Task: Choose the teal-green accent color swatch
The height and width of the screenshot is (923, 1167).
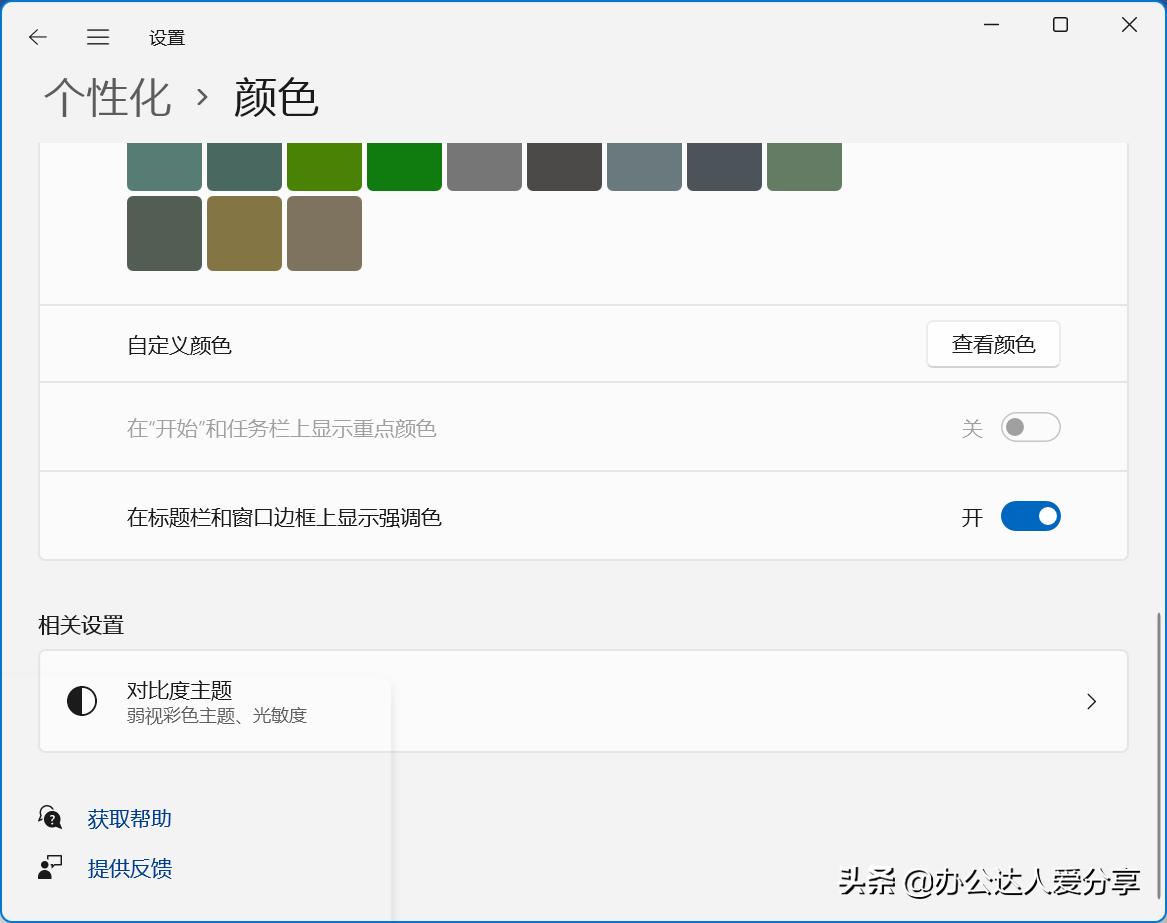Action: [164, 166]
